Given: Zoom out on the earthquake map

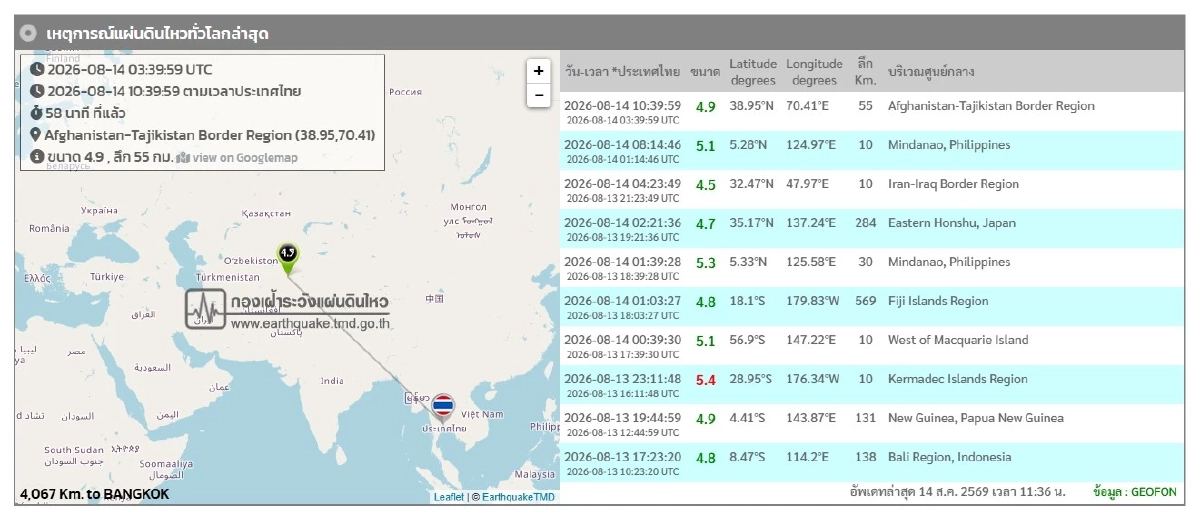Looking at the screenshot, I should coord(539,95).
